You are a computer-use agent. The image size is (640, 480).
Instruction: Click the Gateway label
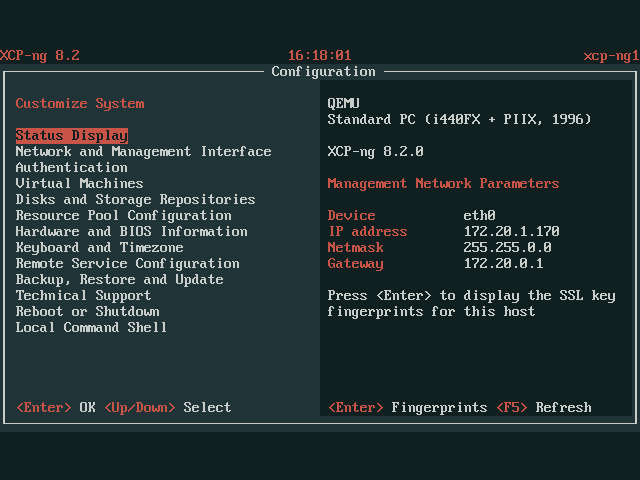tap(355, 263)
